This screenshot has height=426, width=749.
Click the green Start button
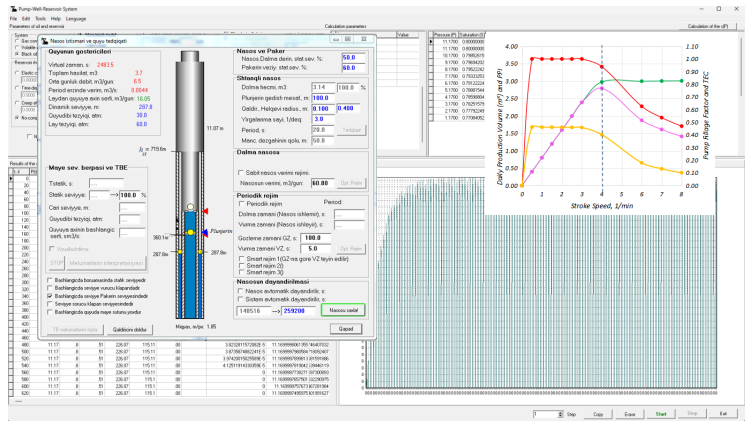tap(660, 413)
